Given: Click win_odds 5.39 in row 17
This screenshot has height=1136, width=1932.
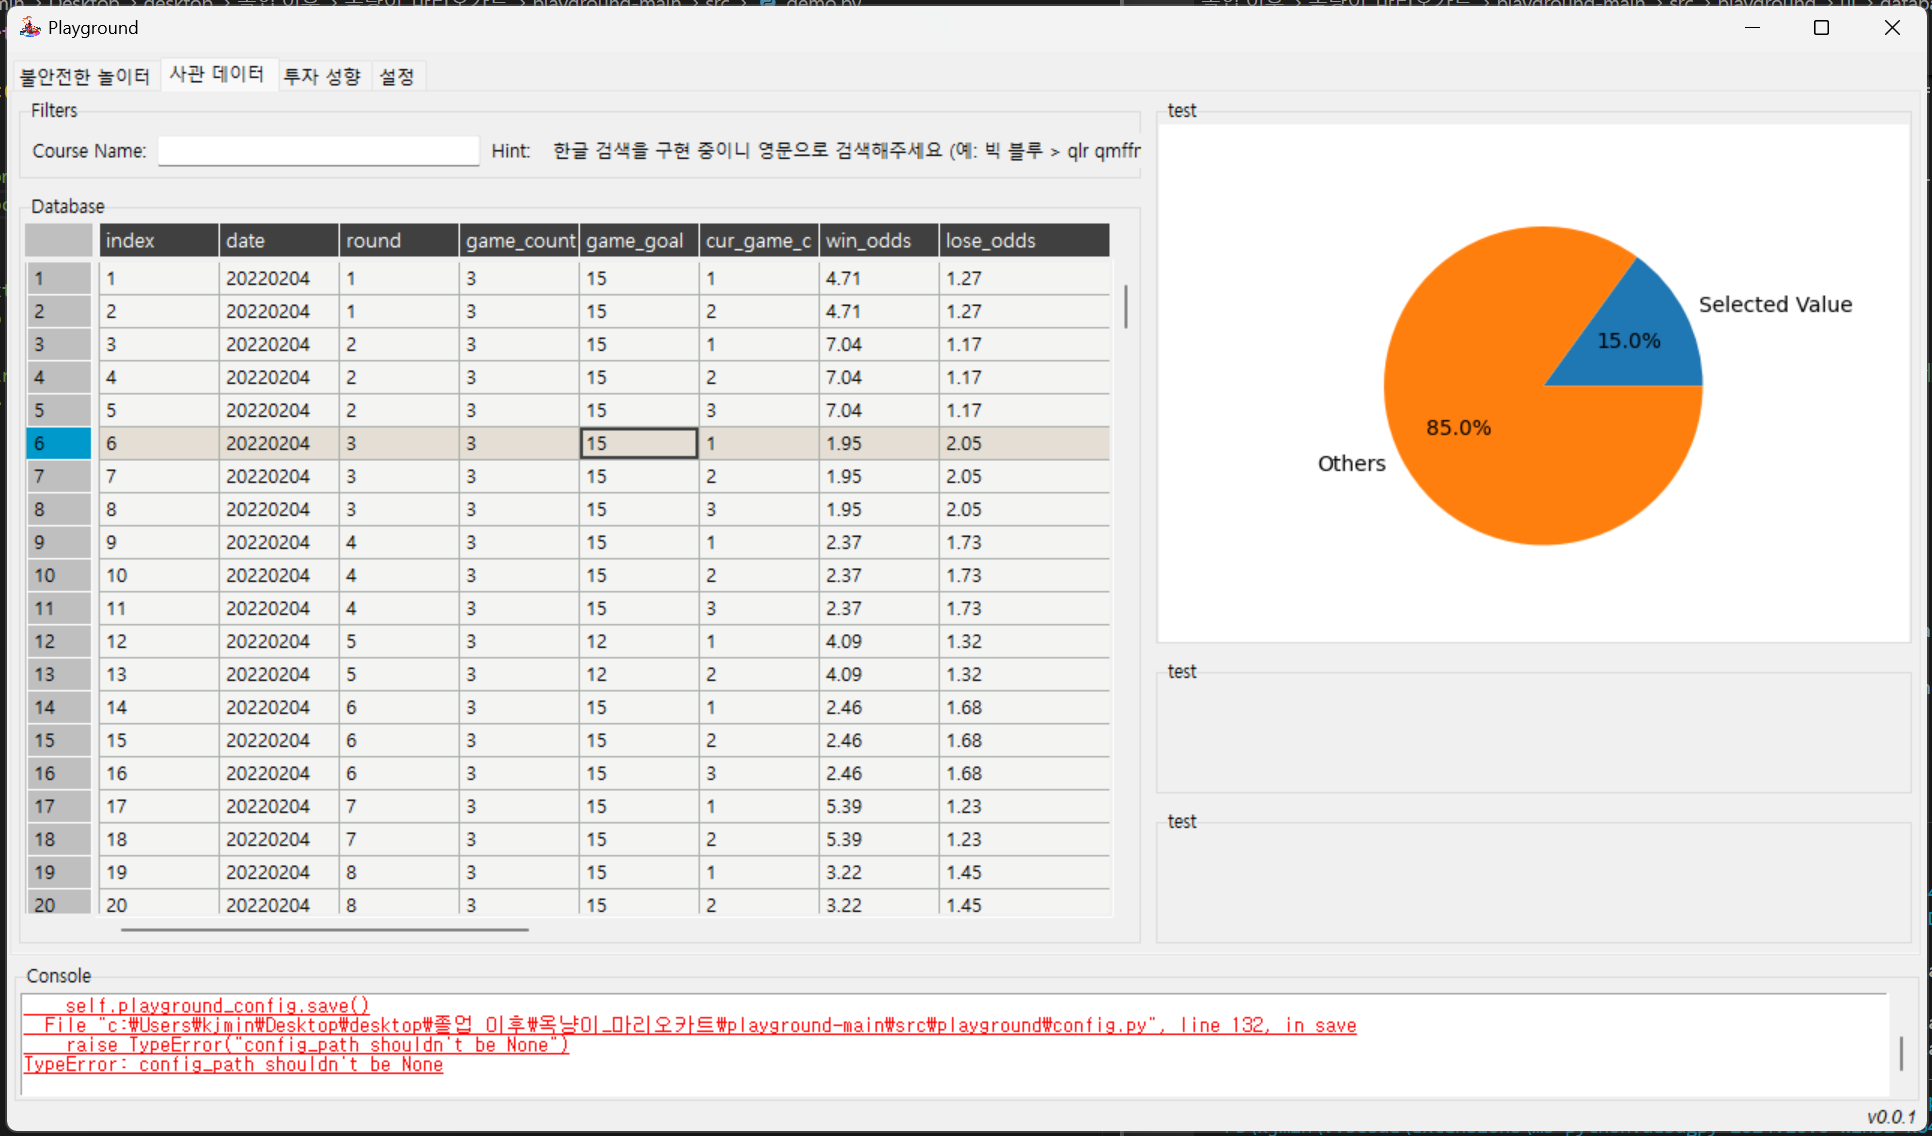Looking at the screenshot, I should [879, 806].
